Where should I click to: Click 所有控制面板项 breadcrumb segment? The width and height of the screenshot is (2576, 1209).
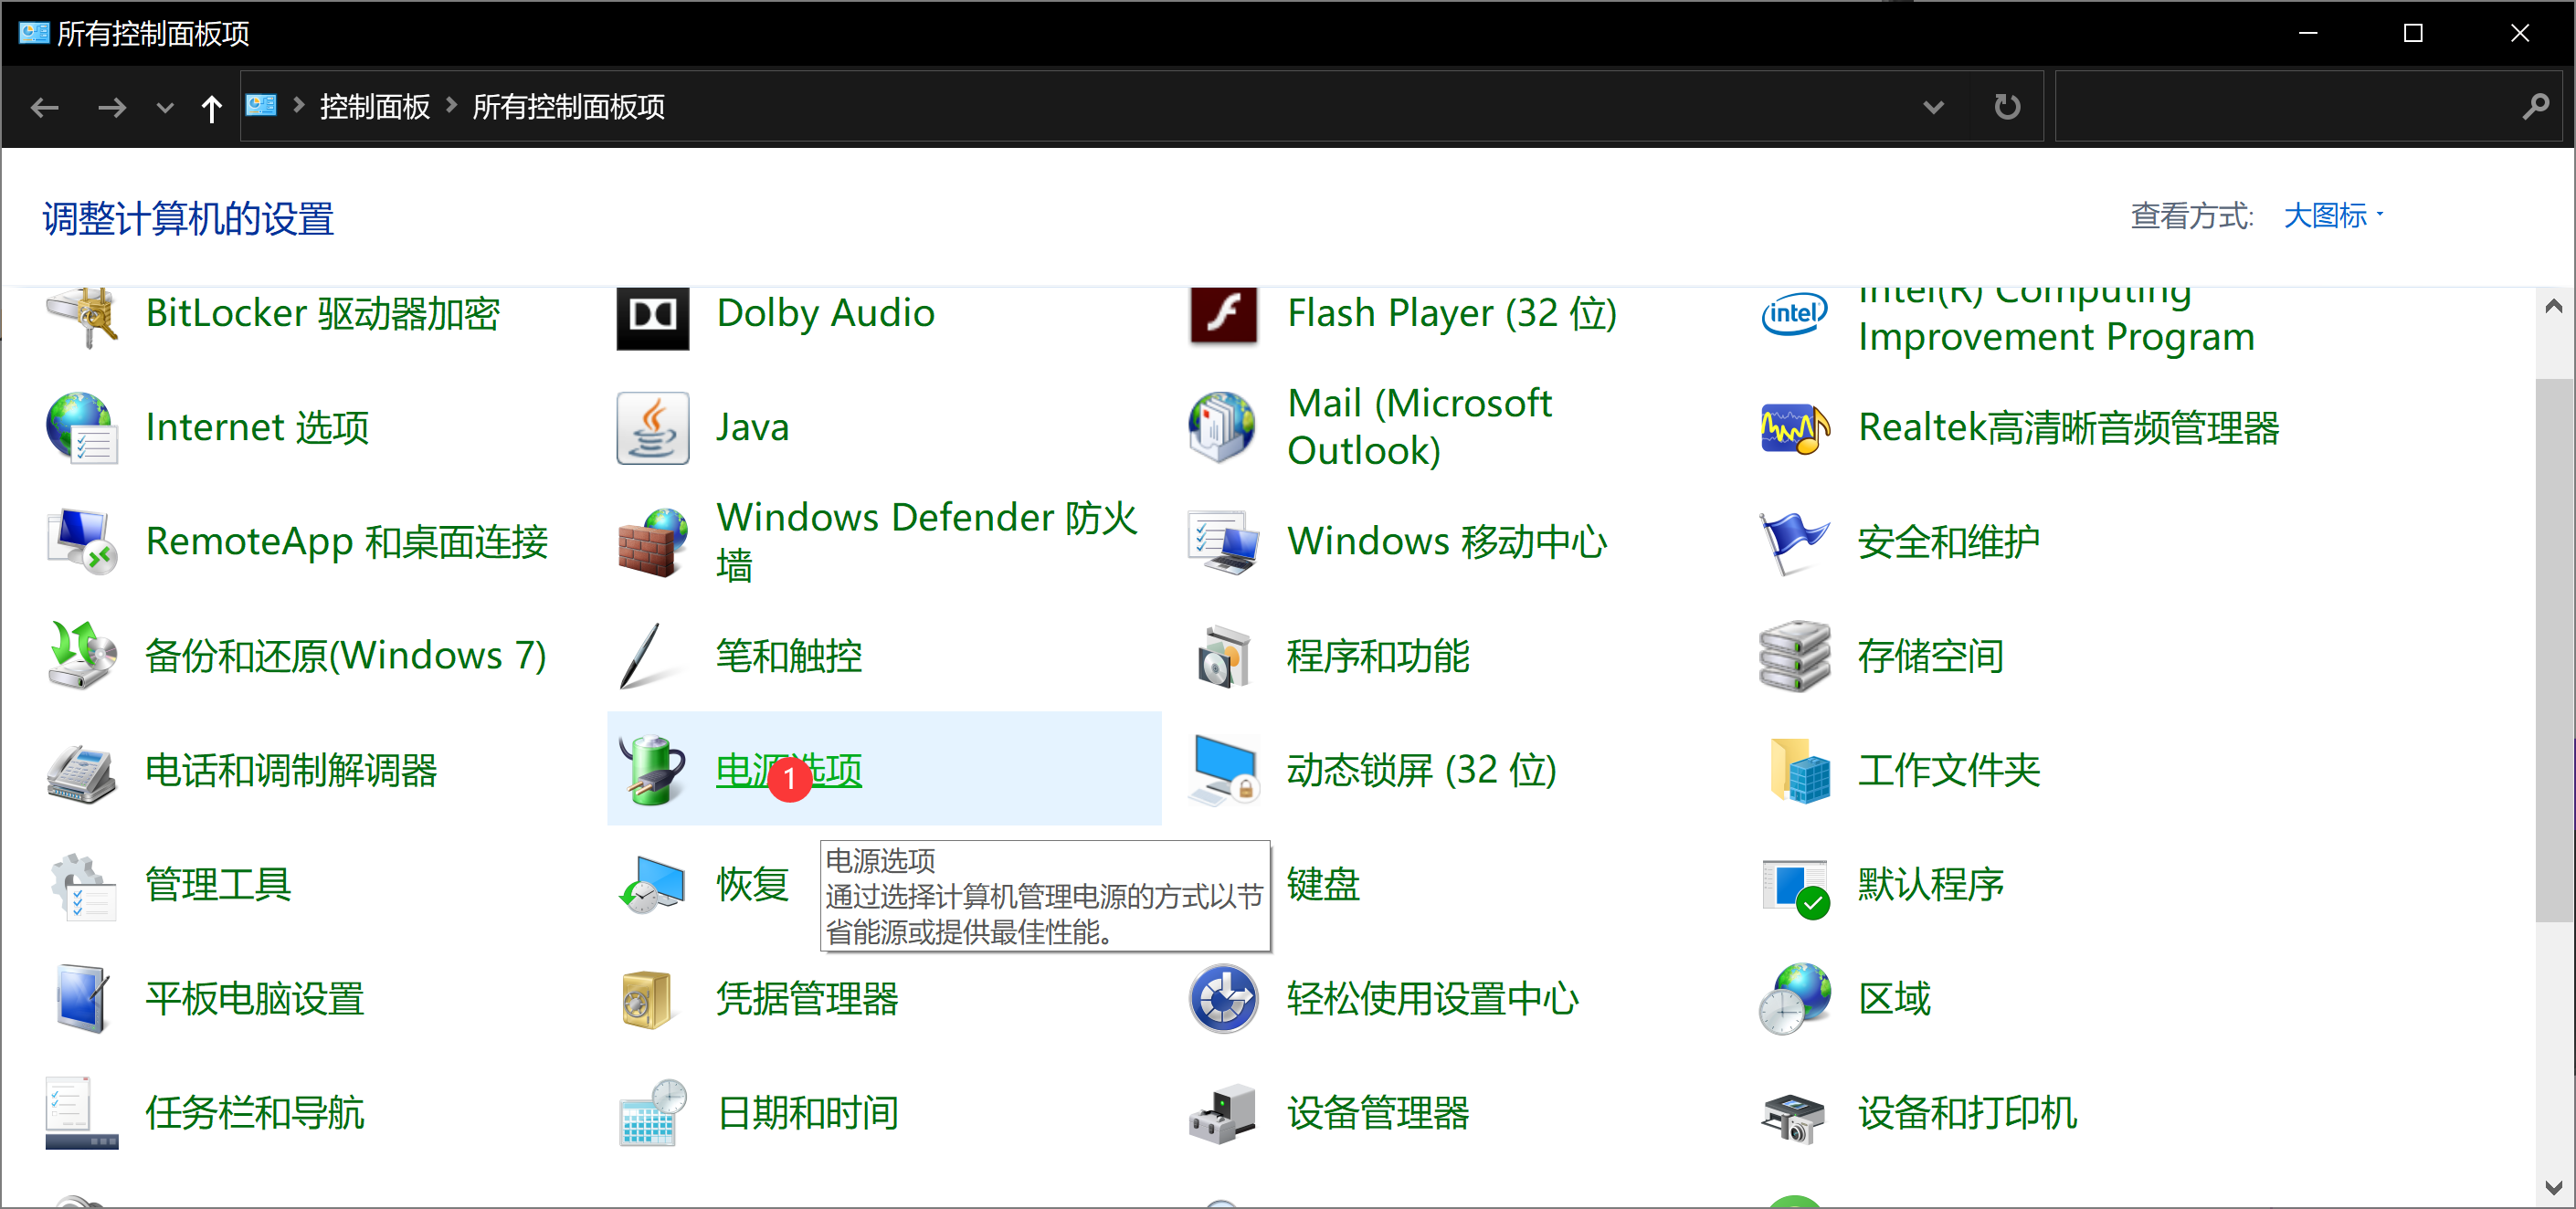click(x=568, y=107)
